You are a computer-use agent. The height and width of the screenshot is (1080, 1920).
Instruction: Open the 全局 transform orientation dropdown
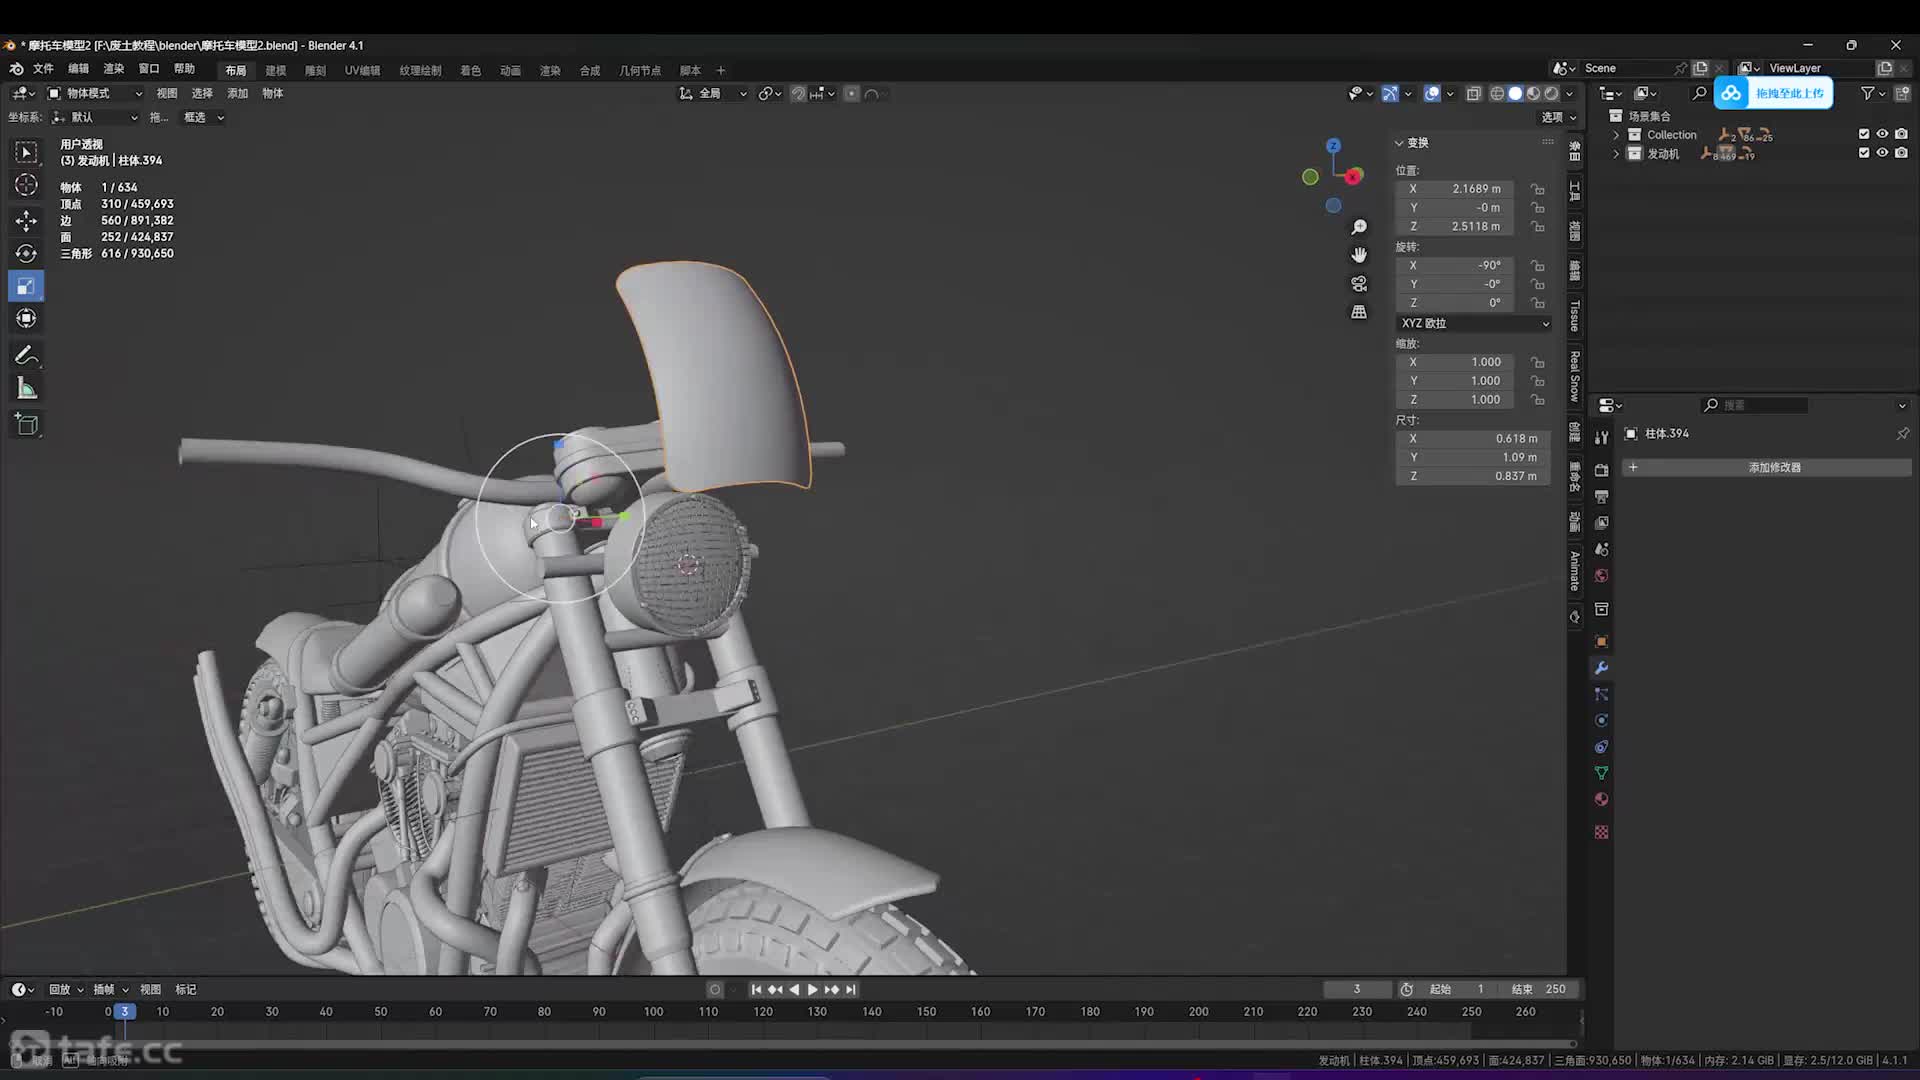point(713,93)
